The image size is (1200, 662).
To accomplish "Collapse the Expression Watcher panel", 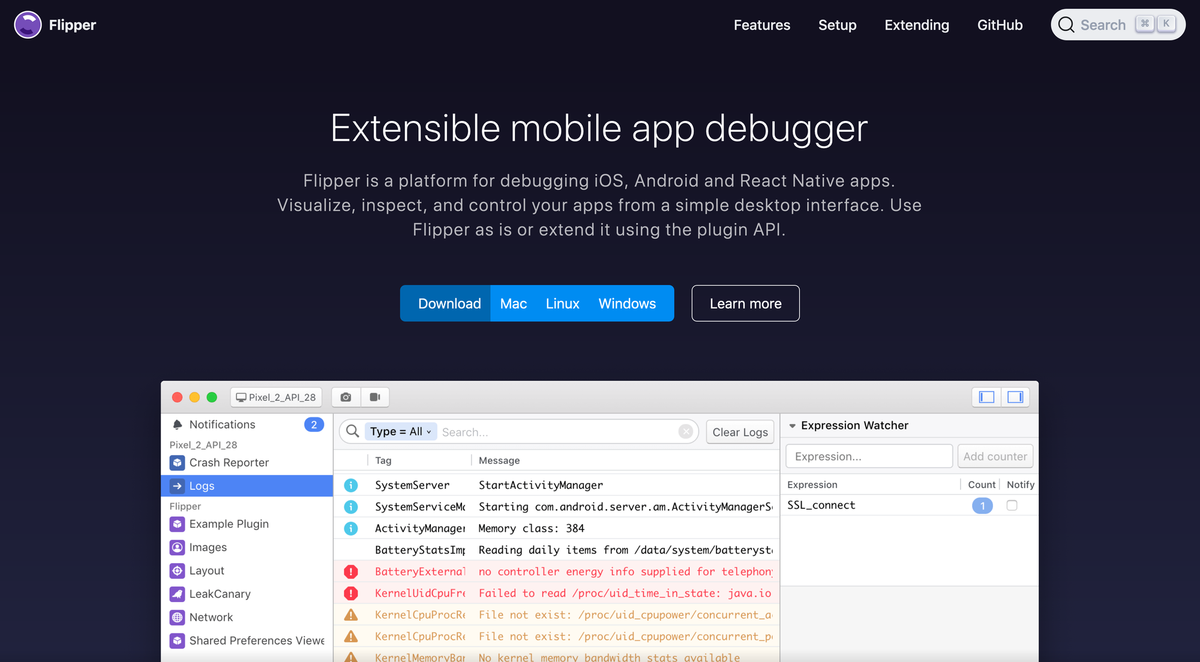I will (x=793, y=426).
